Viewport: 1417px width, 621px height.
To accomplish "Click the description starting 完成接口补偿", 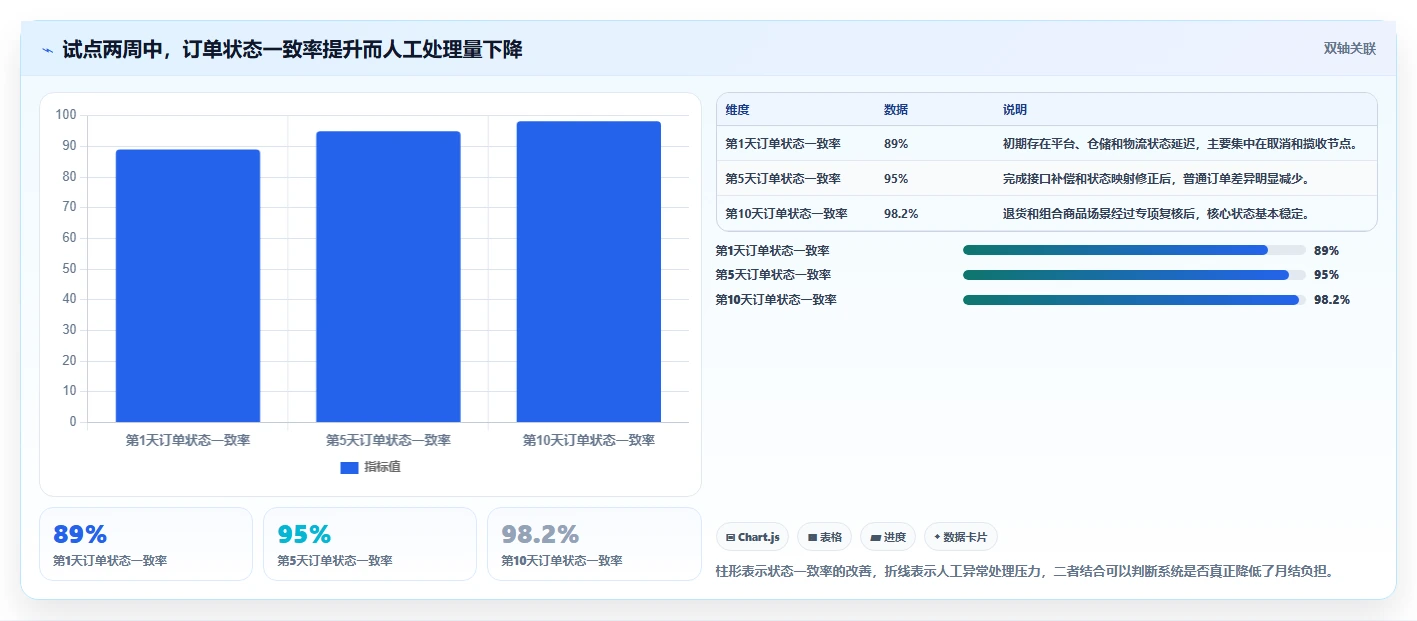I will pyautogui.click(x=1157, y=179).
